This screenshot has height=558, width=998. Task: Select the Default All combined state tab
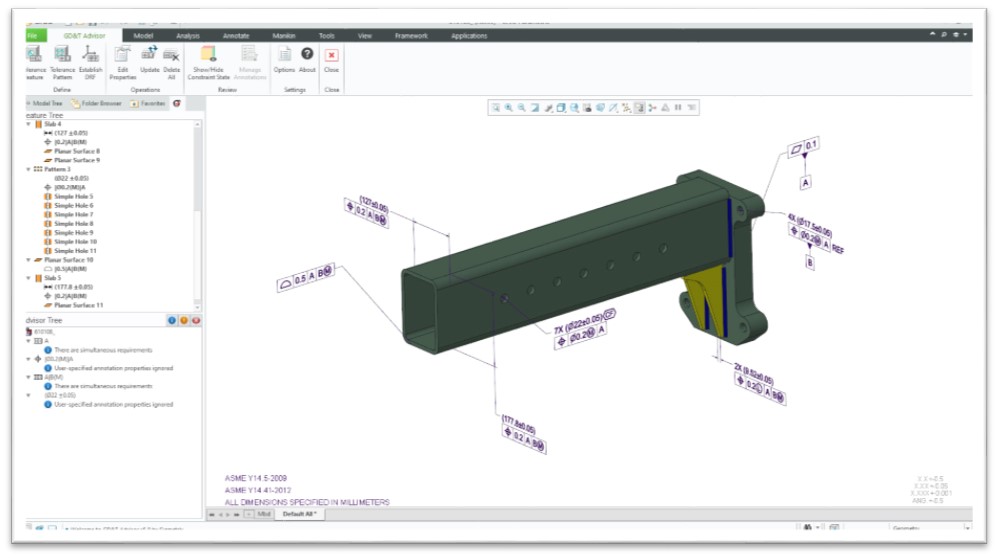click(300, 514)
